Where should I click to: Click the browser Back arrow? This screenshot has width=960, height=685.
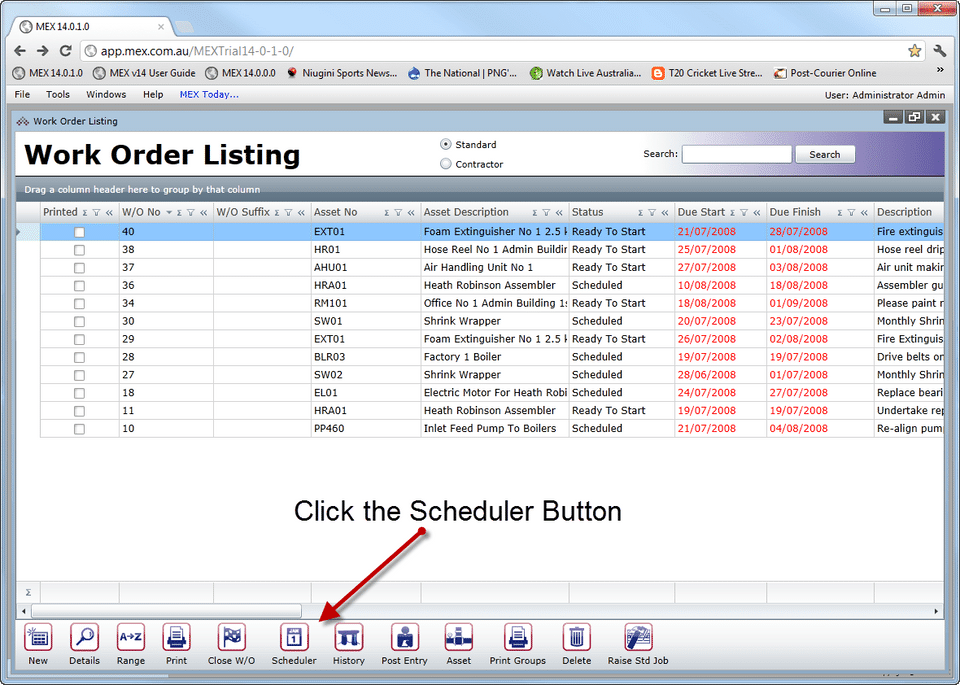20,51
